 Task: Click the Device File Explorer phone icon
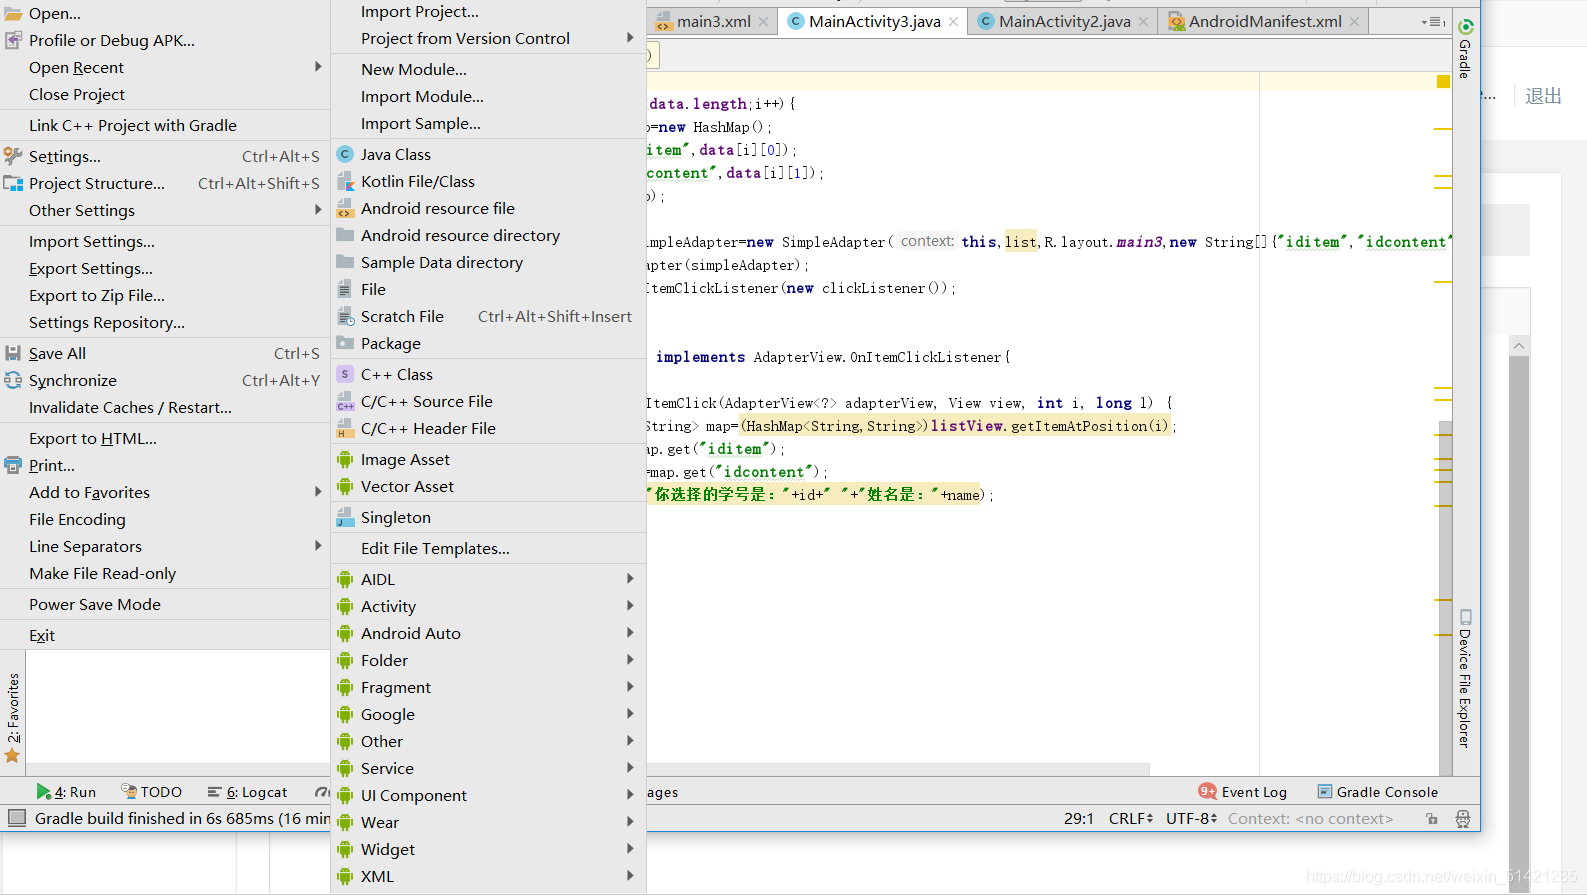pyautogui.click(x=1466, y=617)
